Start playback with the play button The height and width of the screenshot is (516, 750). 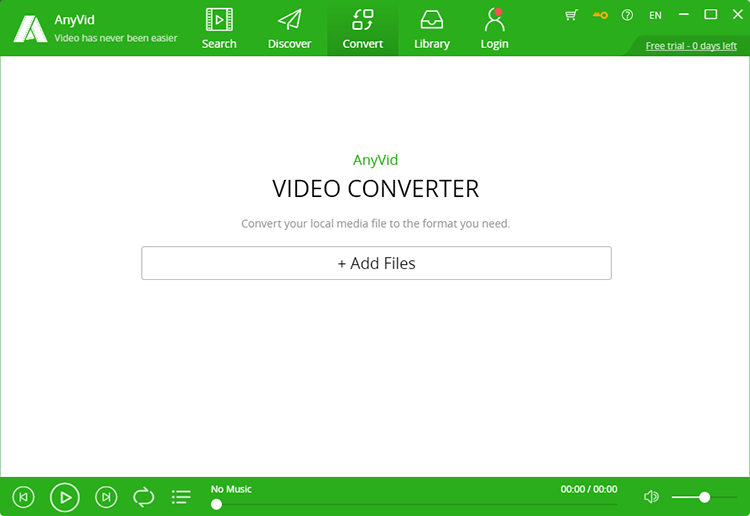coord(65,497)
